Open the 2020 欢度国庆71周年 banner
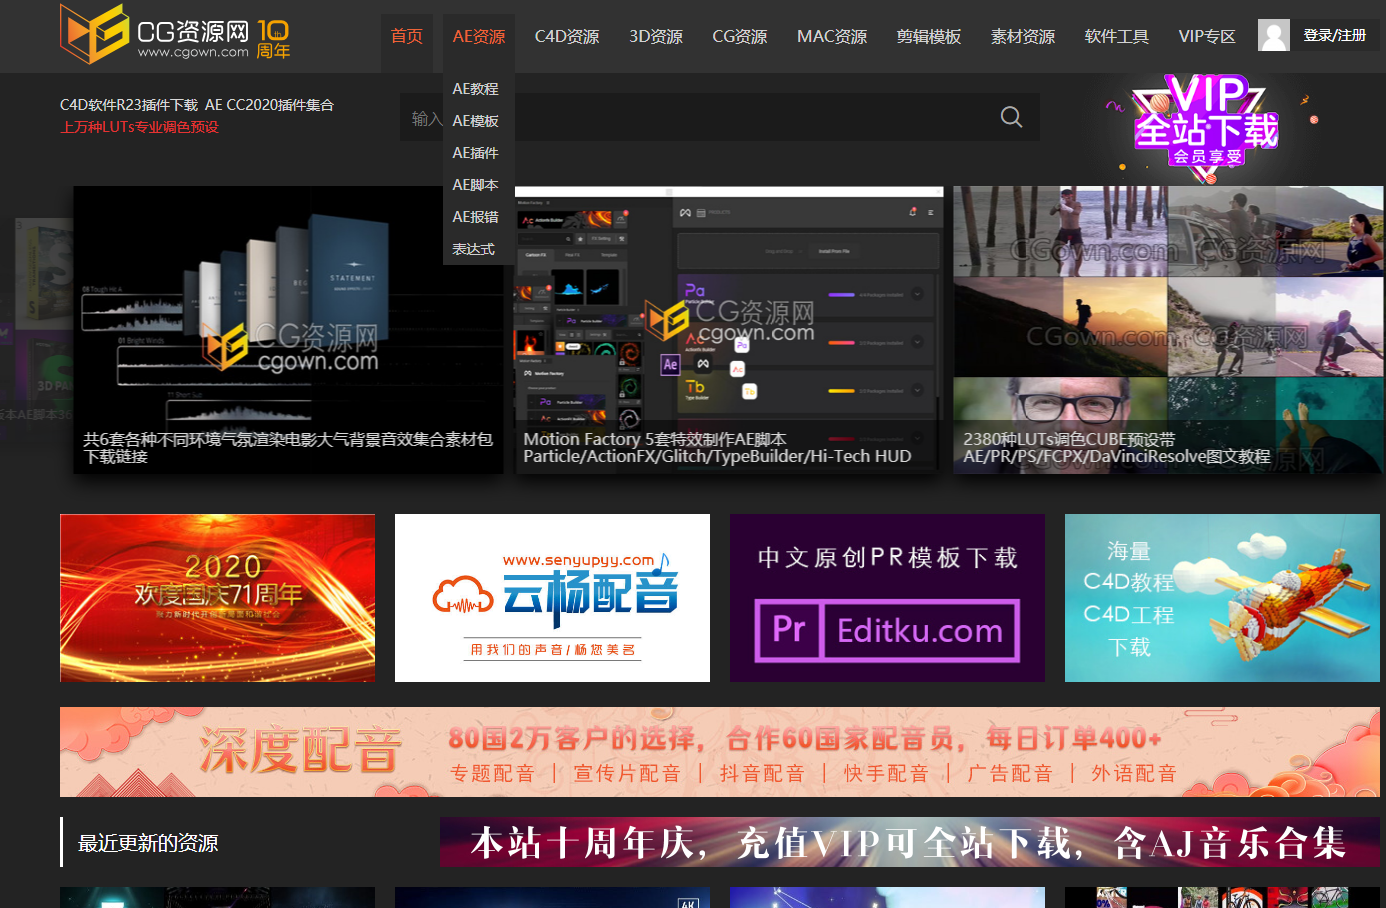This screenshot has width=1386, height=908. [217, 598]
